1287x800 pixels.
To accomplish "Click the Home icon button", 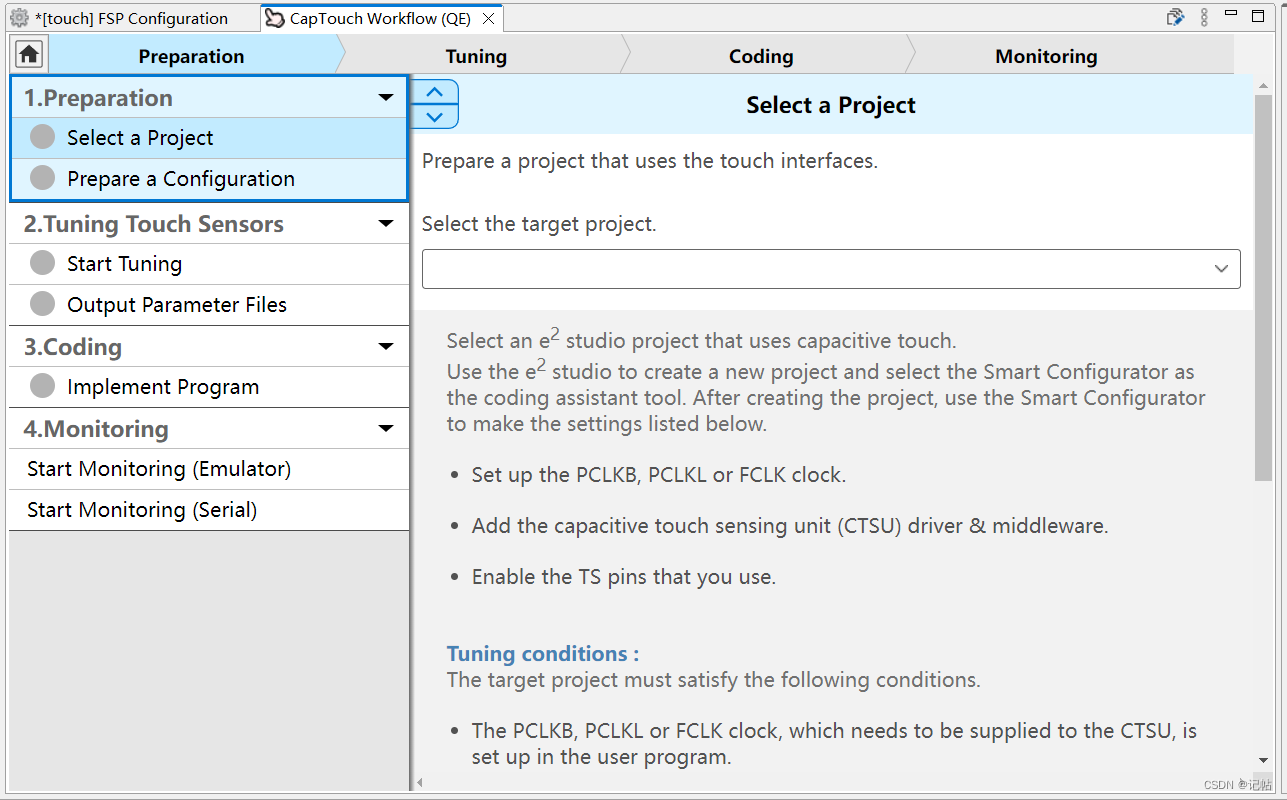I will tap(29, 55).
